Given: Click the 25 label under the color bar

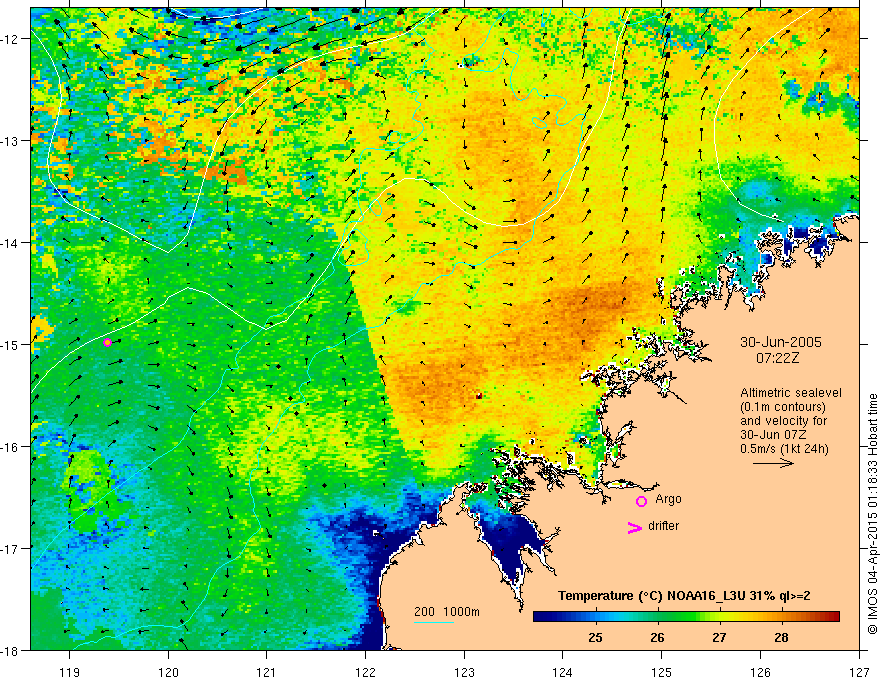Looking at the screenshot, I should pos(595,637).
